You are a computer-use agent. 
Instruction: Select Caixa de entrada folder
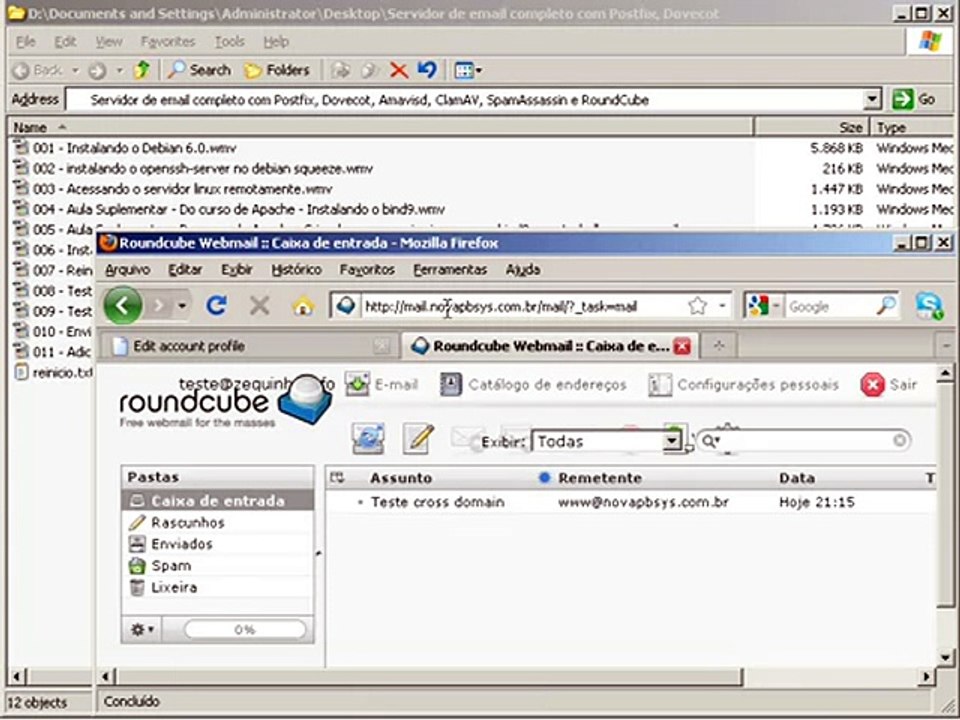tap(217, 501)
